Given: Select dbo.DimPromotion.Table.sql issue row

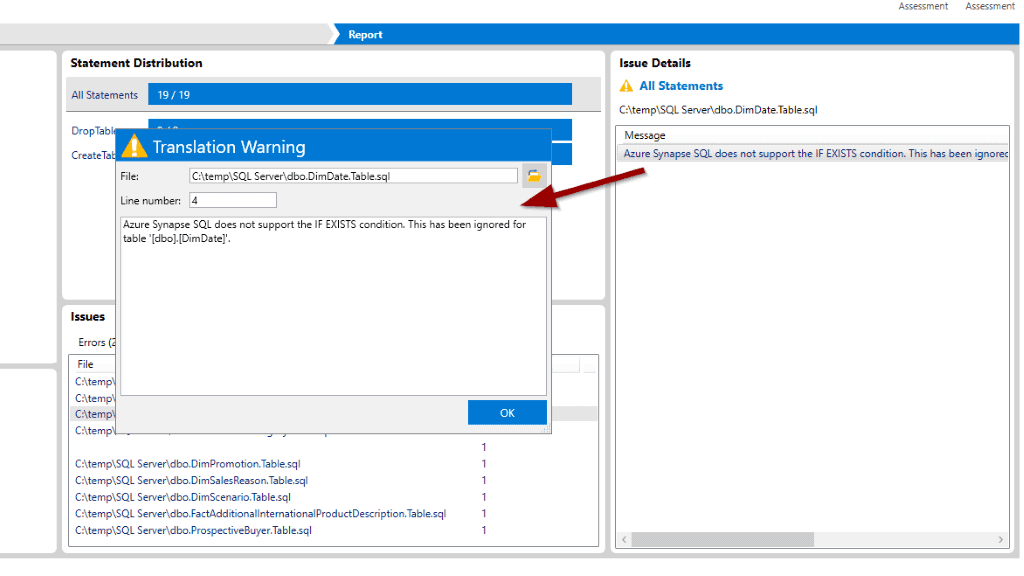Looking at the screenshot, I should click(x=333, y=464).
